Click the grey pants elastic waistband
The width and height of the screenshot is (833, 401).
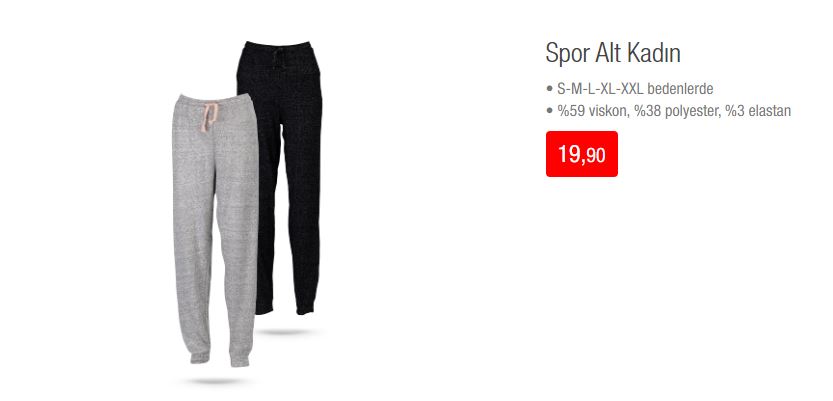click(215, 99)
